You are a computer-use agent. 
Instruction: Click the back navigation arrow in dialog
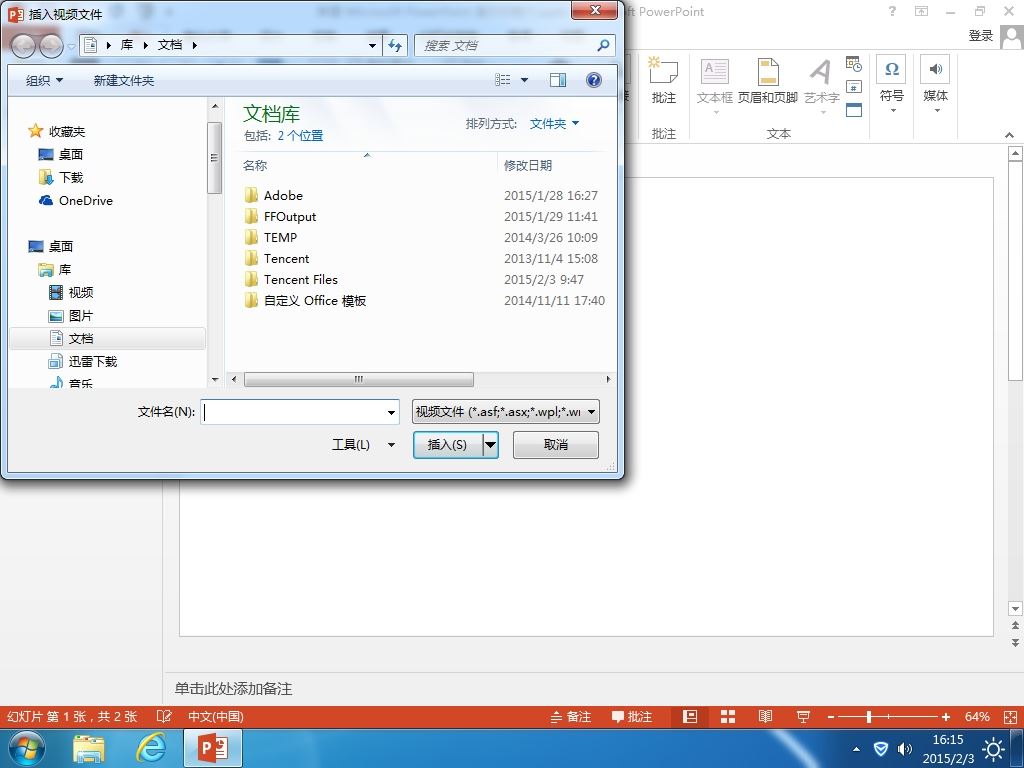click(22, 46)
